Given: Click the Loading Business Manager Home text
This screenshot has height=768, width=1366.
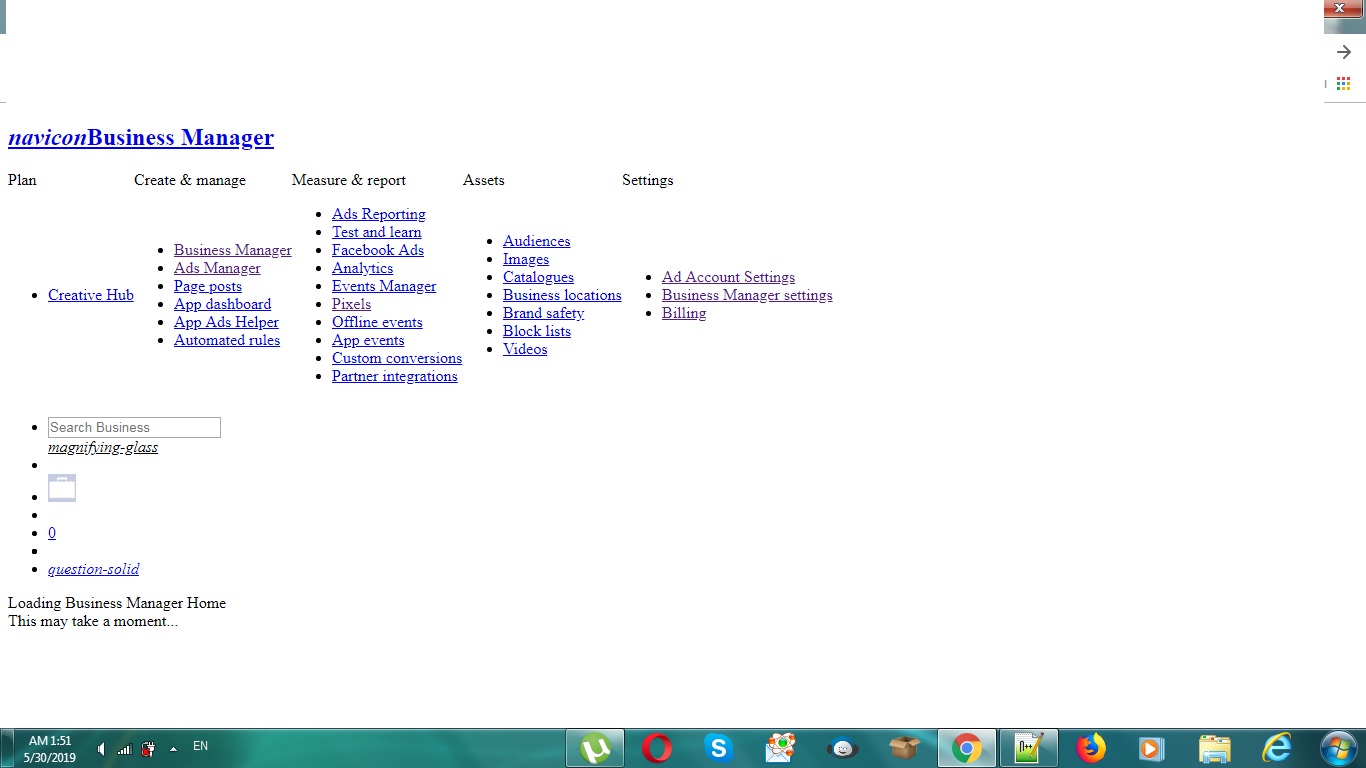Looking at the screenshot, I should click(117, 603).
